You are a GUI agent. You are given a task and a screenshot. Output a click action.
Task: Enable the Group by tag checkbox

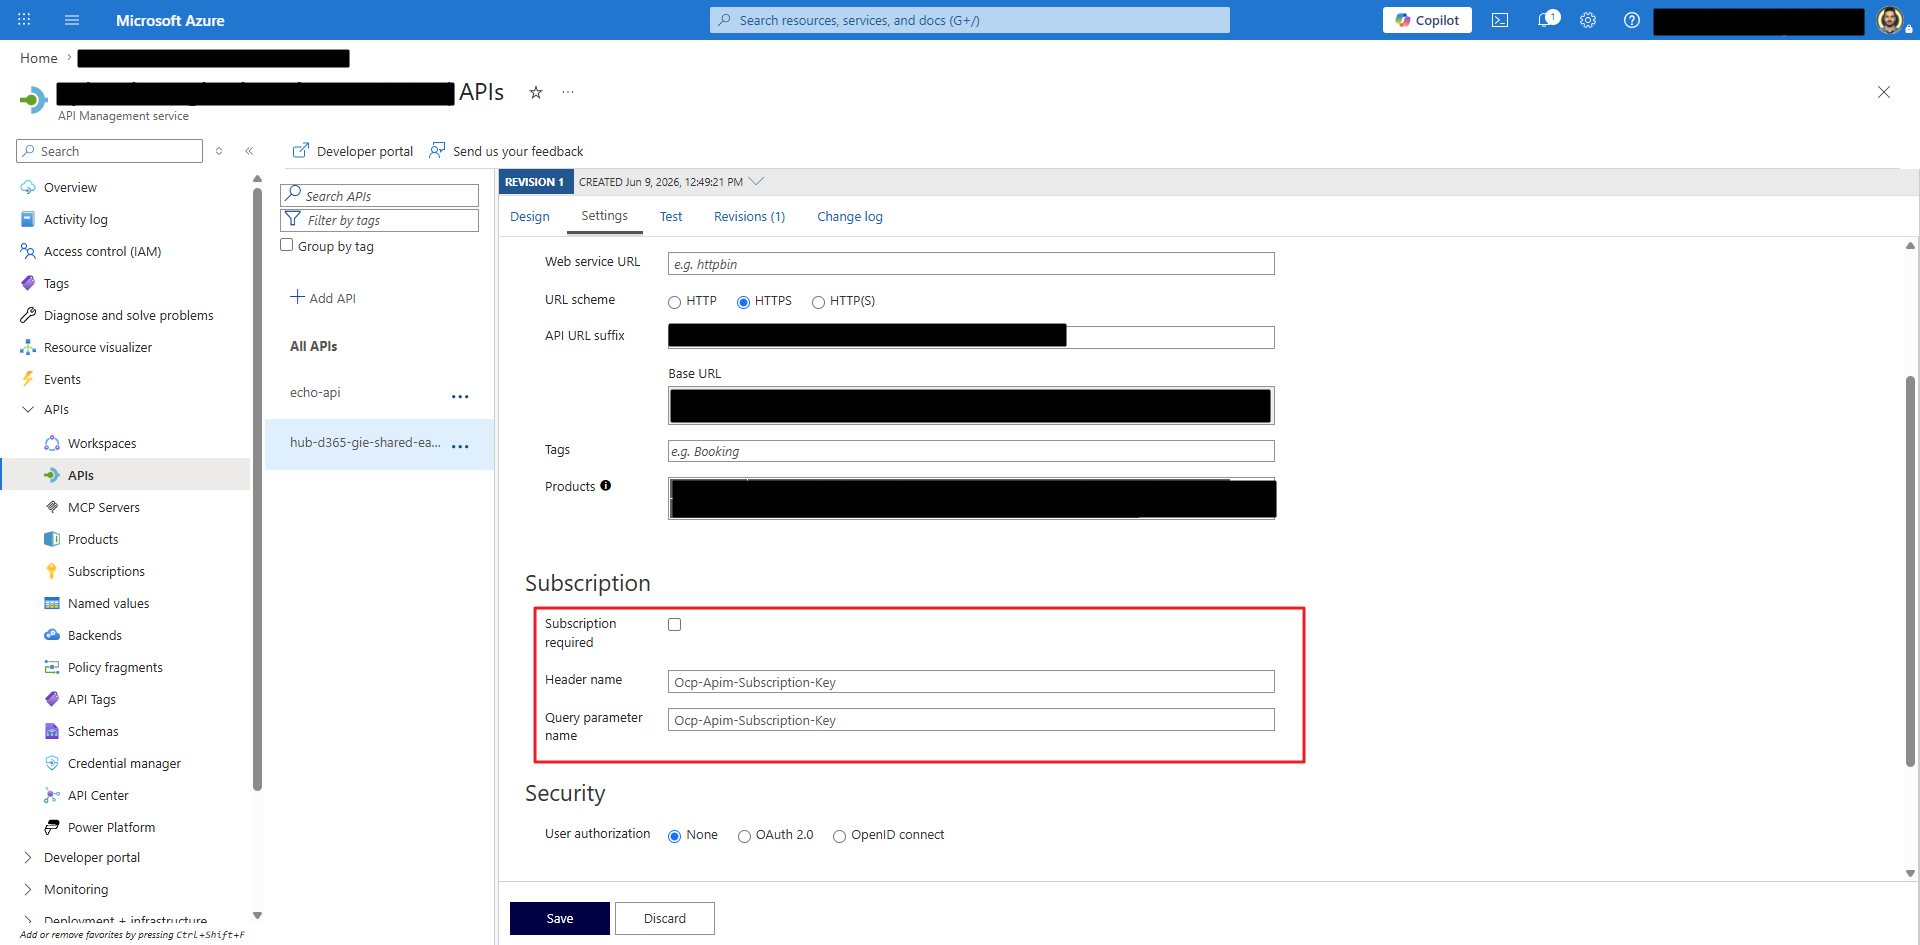[x=287, y=245]
